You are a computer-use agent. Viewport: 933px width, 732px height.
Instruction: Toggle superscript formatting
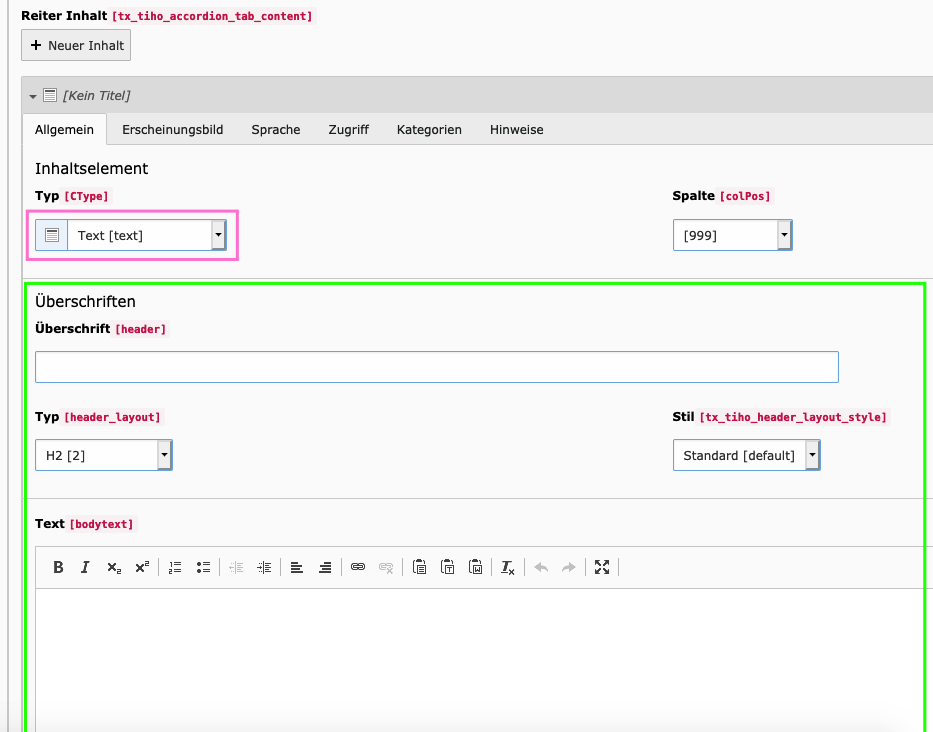(142, 567)
